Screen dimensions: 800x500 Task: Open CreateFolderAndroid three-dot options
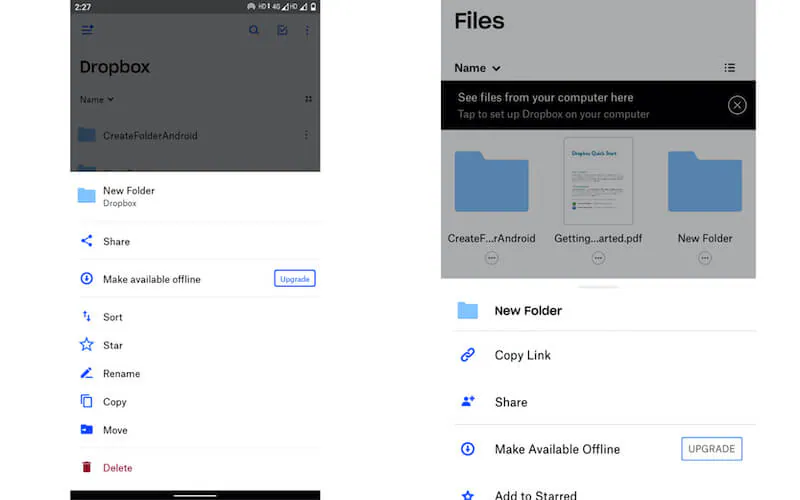[x=306, y=135]
